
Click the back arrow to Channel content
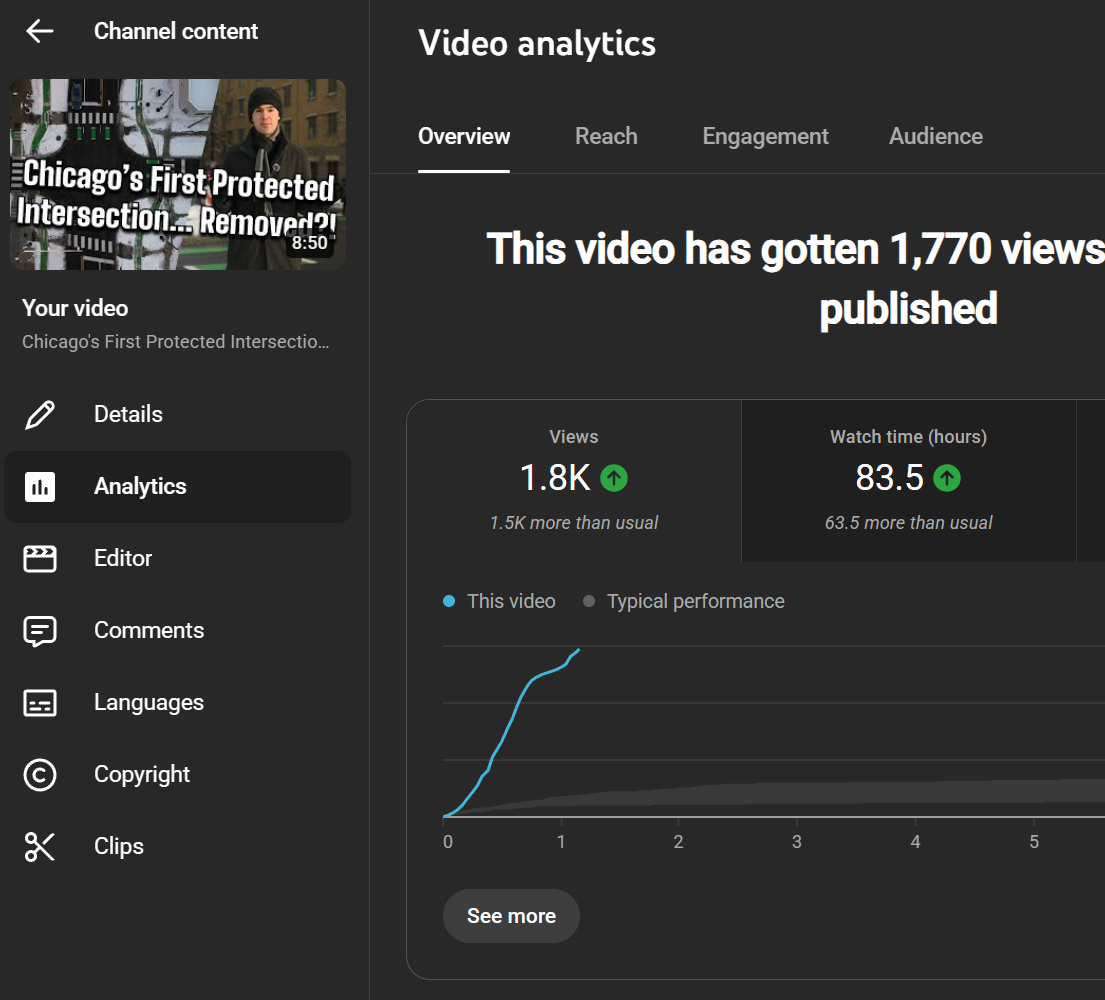(x=40, y=31)
